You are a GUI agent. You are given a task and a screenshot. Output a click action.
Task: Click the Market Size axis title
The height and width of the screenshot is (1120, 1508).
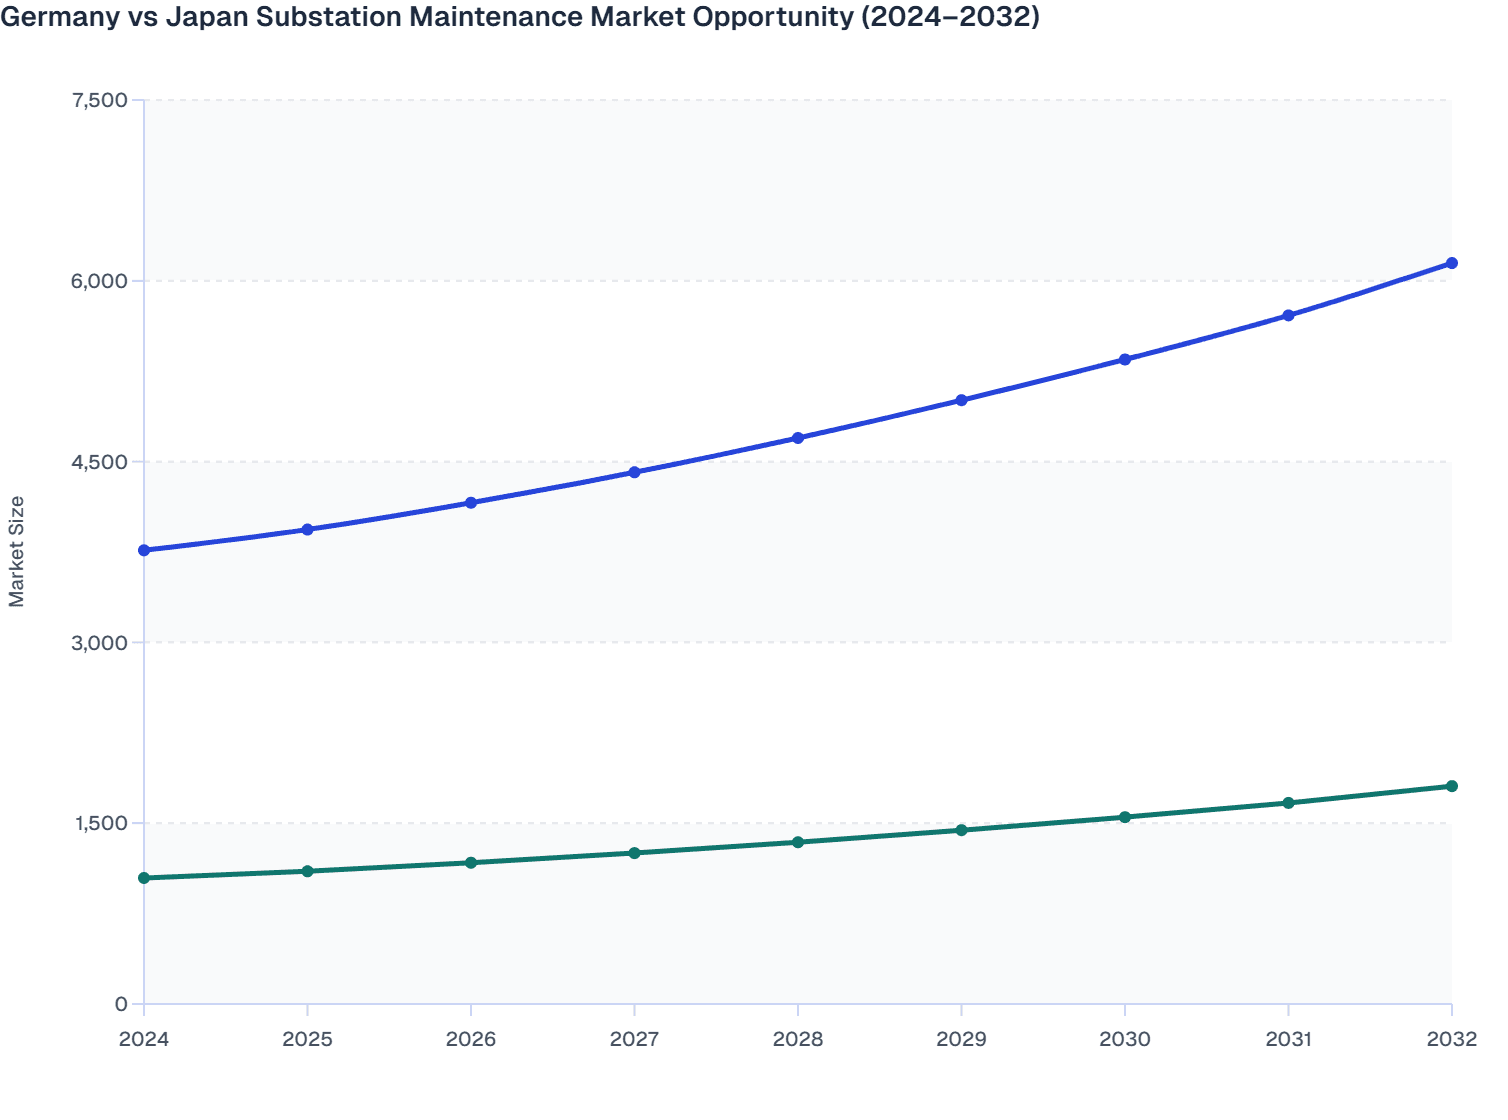[18, 549]
